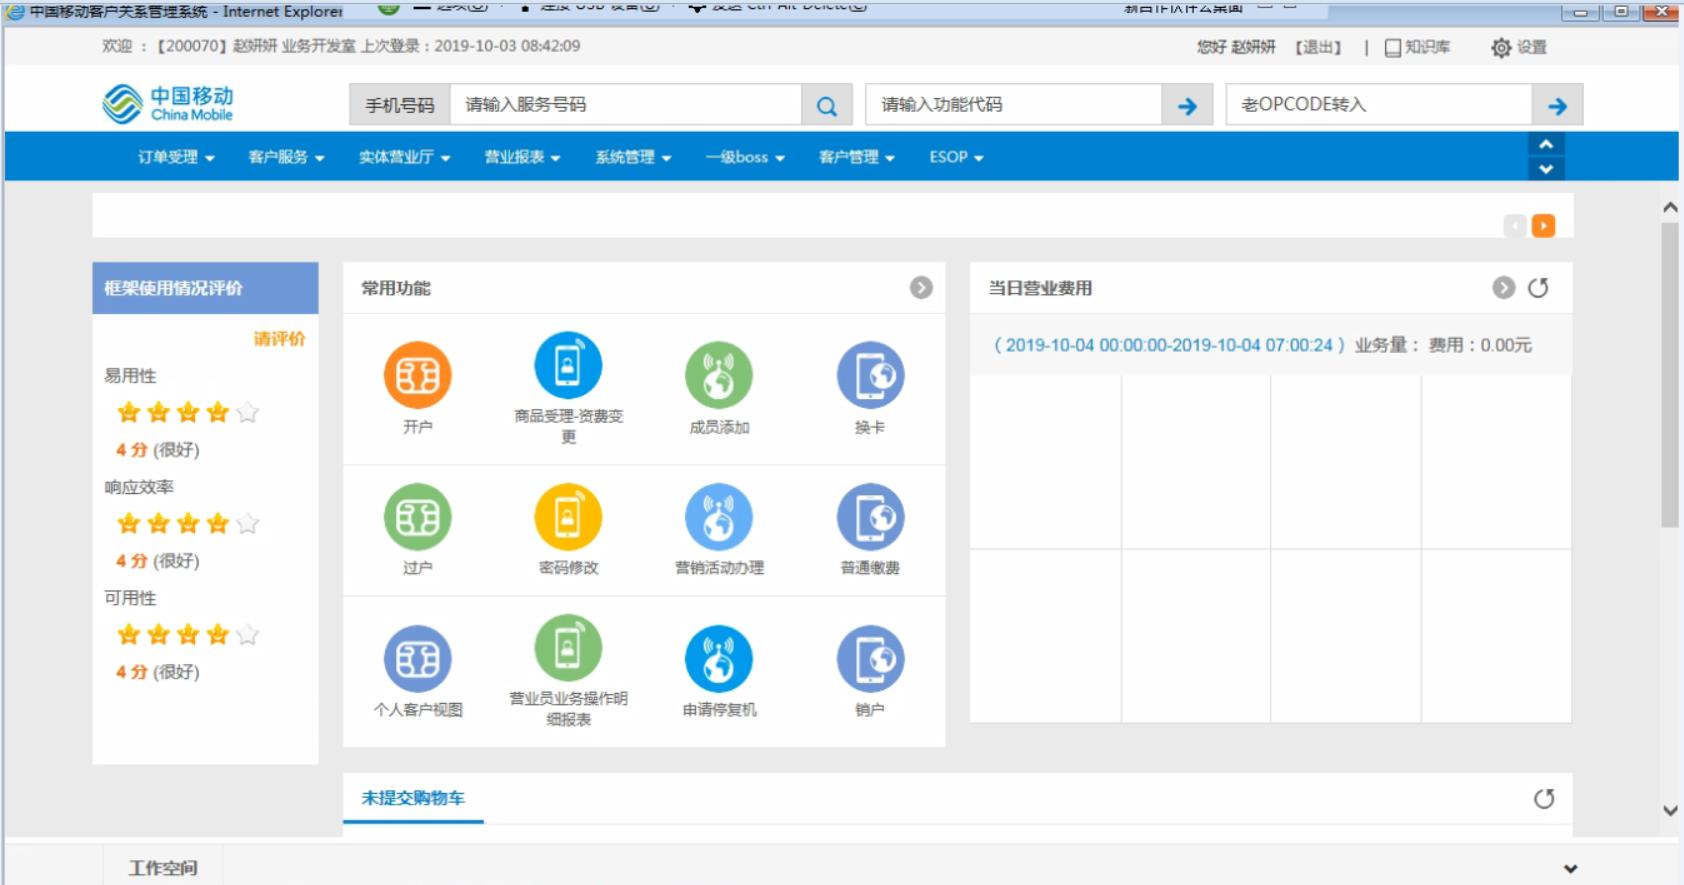Expand the 营业报表 menu
1684x885 pixels.
click(x=522, y=157)
